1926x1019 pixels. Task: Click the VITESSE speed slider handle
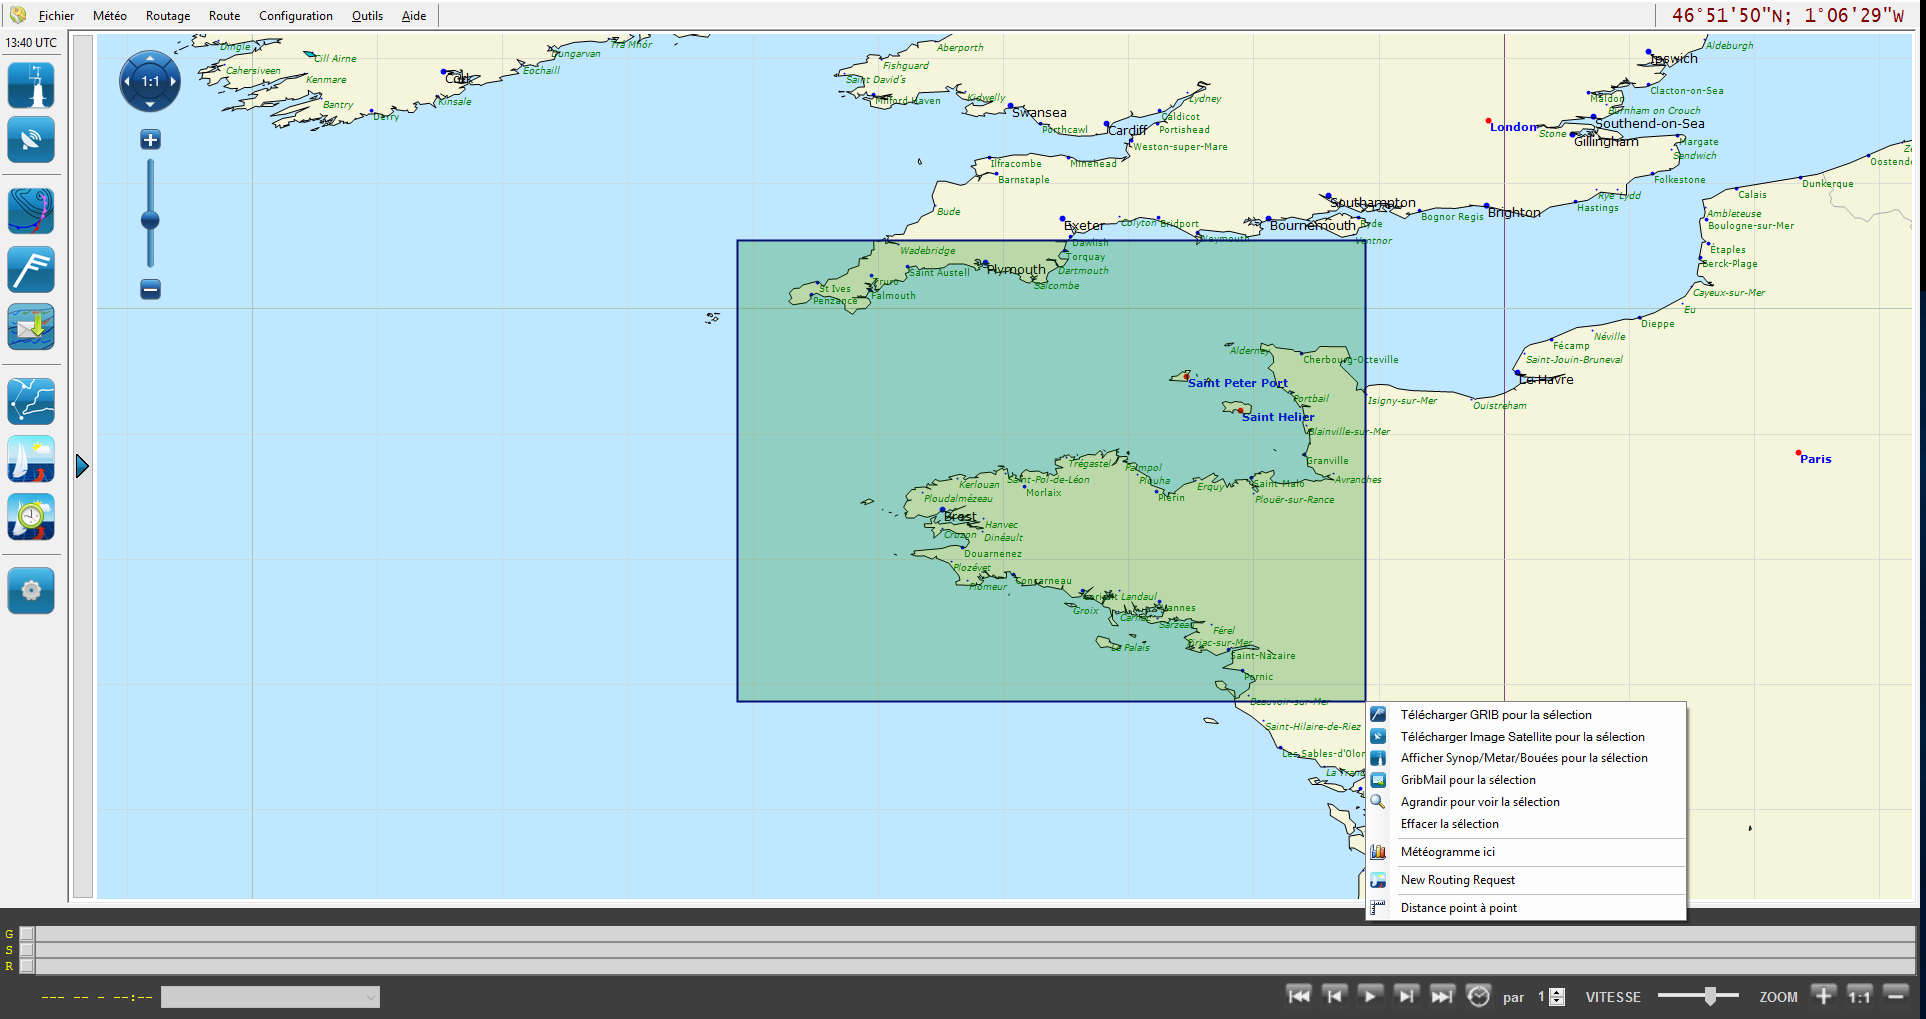click(1710, 996)
